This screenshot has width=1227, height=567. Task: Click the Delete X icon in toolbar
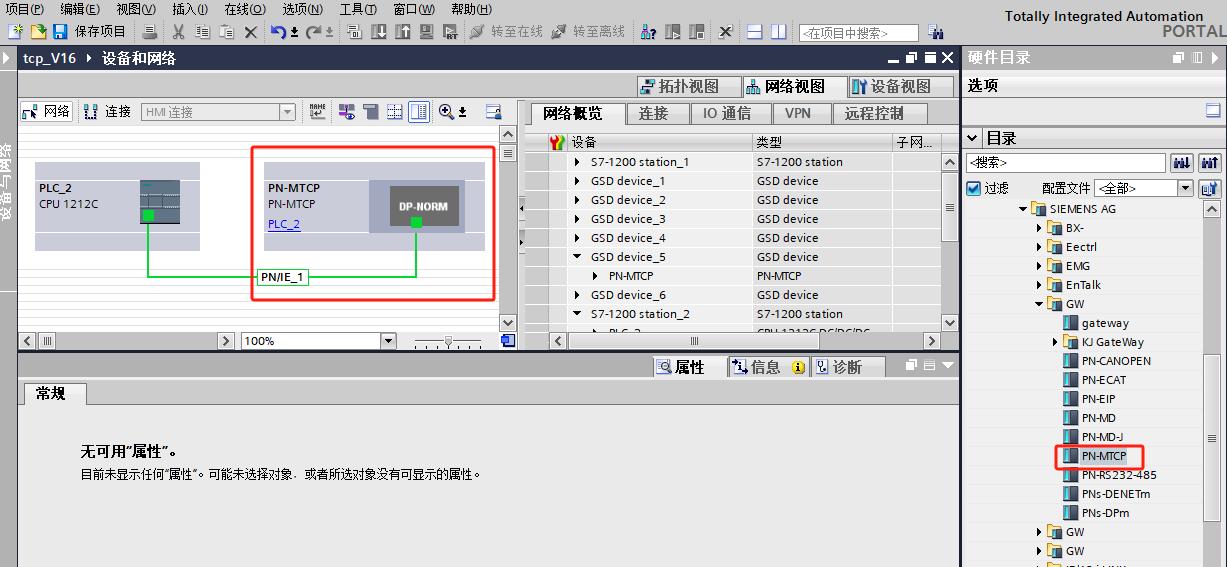pos(251,32)
